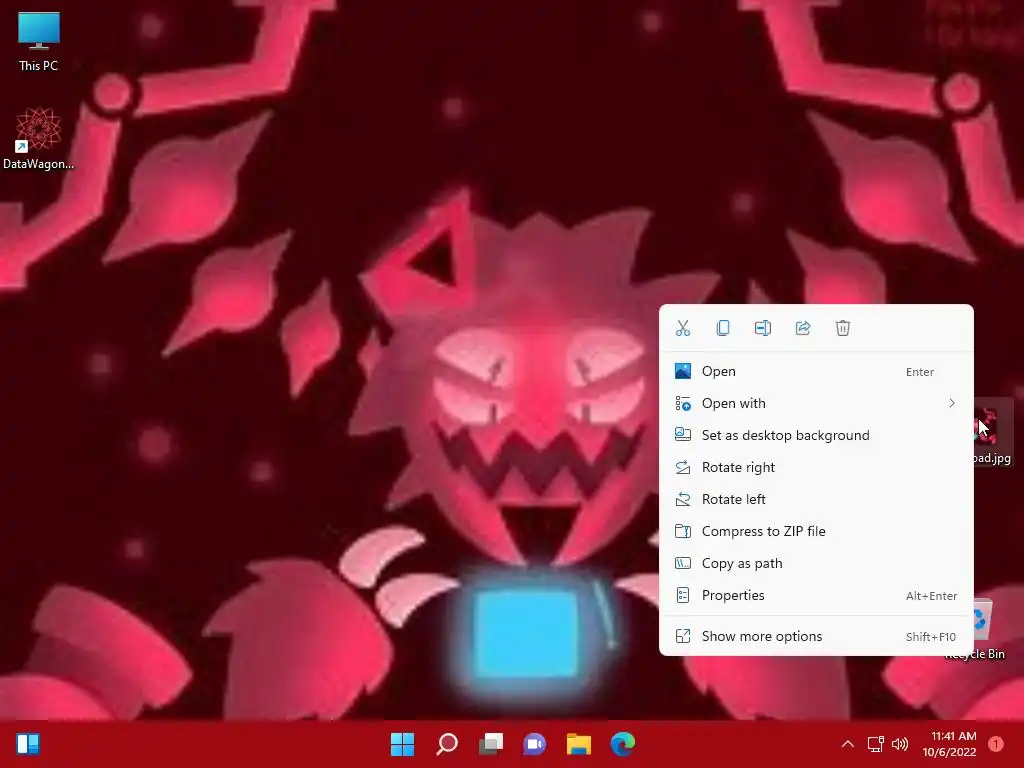
Task: Click the Delete trash icon in context menu
Action: tap(842, 328)
